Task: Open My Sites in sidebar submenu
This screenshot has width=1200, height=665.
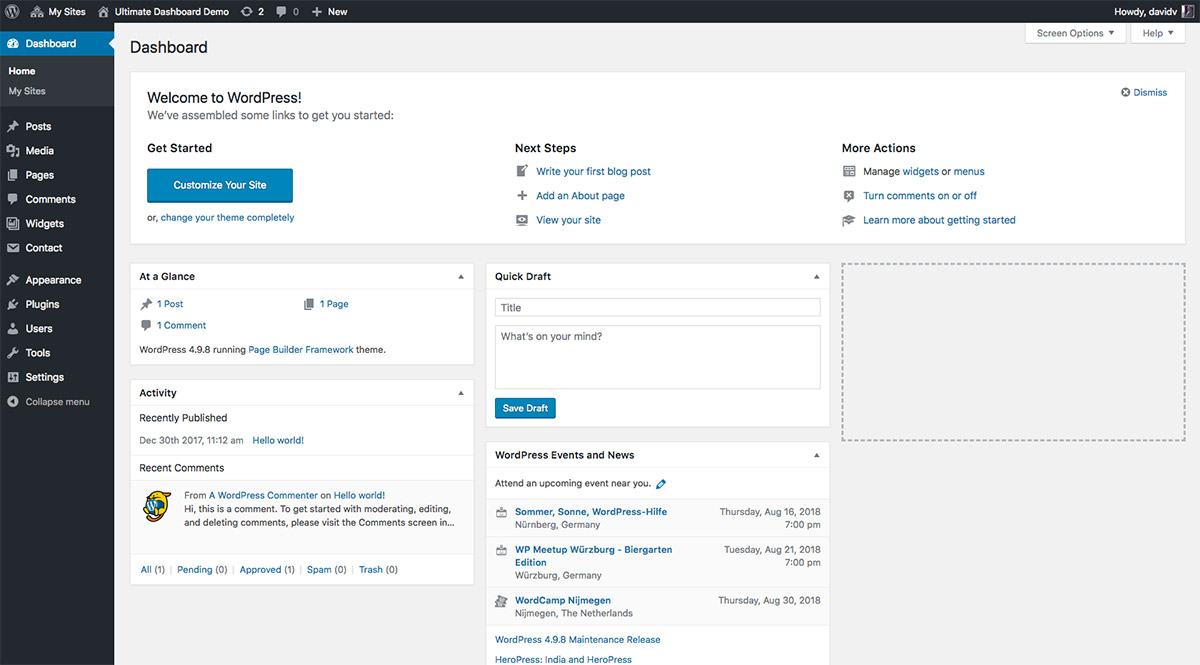Action: point(27,91)
